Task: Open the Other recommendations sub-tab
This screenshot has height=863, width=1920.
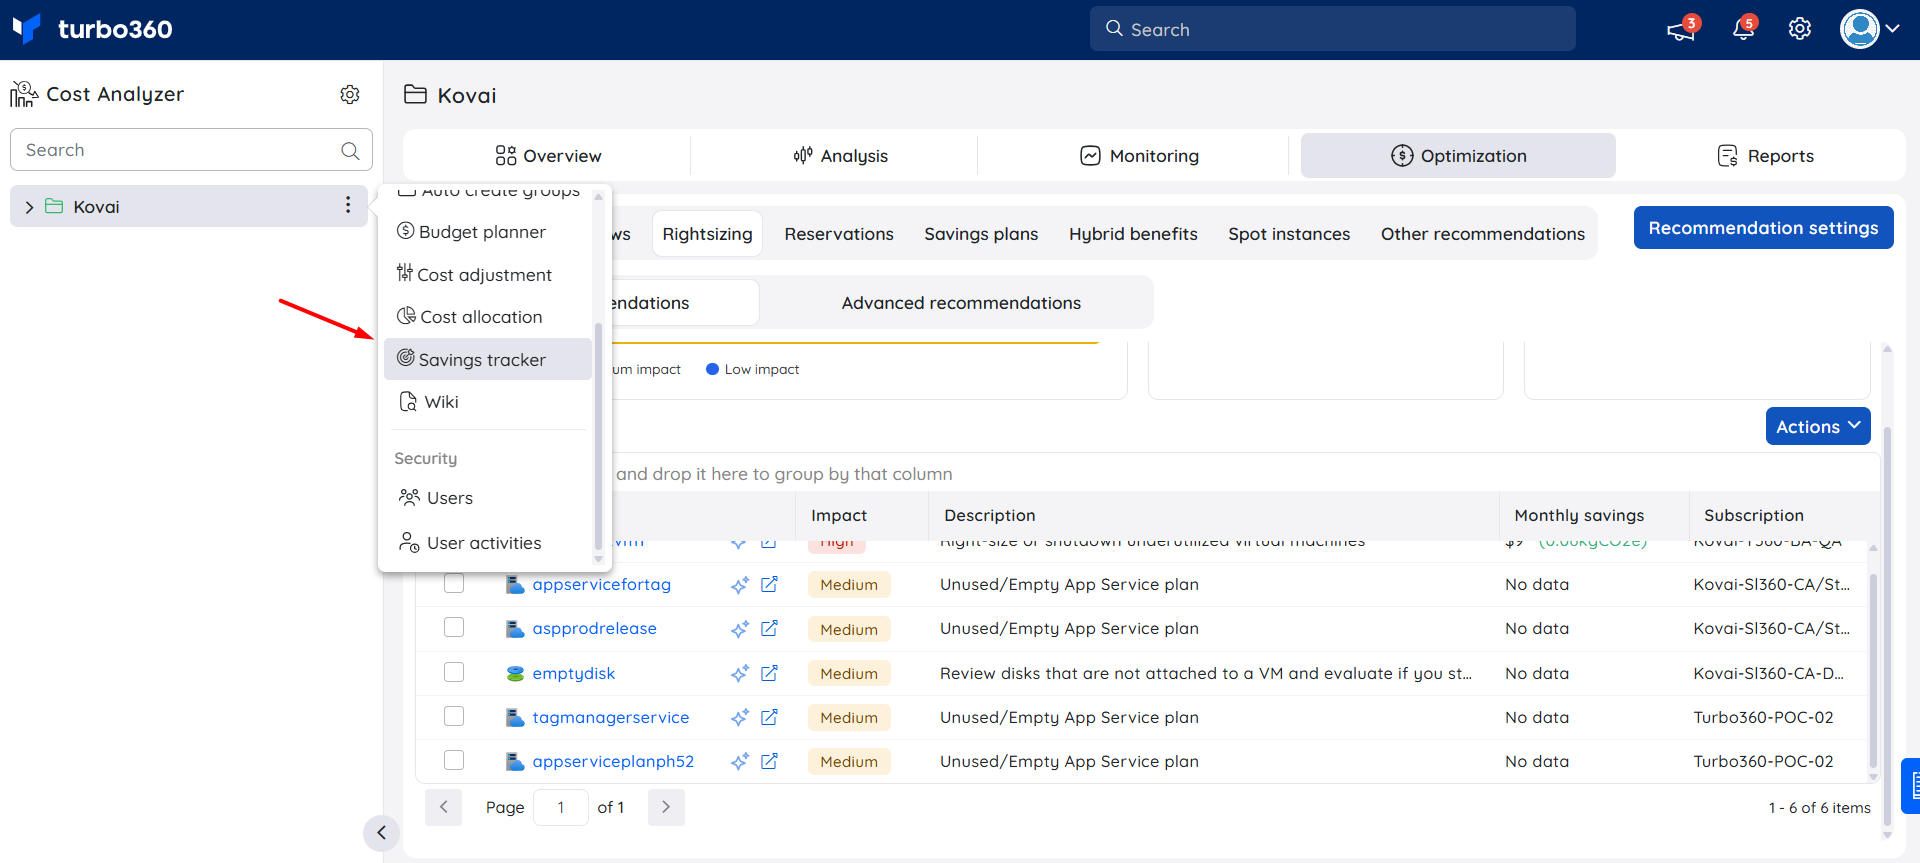Action: [1483, 234]
